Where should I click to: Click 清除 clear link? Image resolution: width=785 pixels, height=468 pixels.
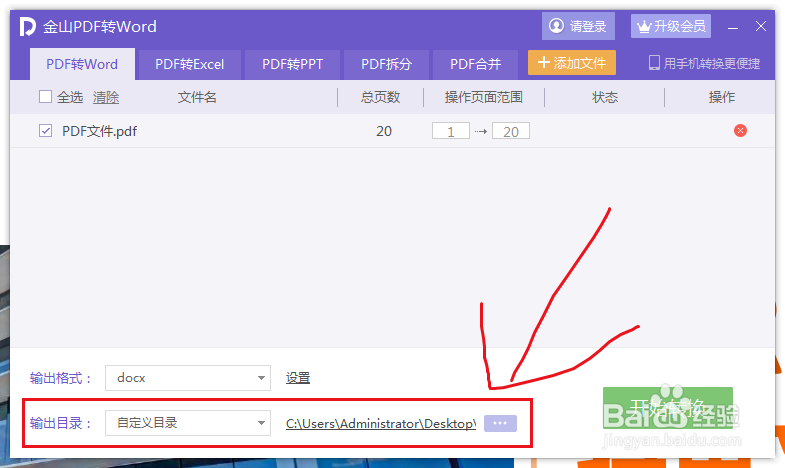pyautogui.click(x=106, y=97)
